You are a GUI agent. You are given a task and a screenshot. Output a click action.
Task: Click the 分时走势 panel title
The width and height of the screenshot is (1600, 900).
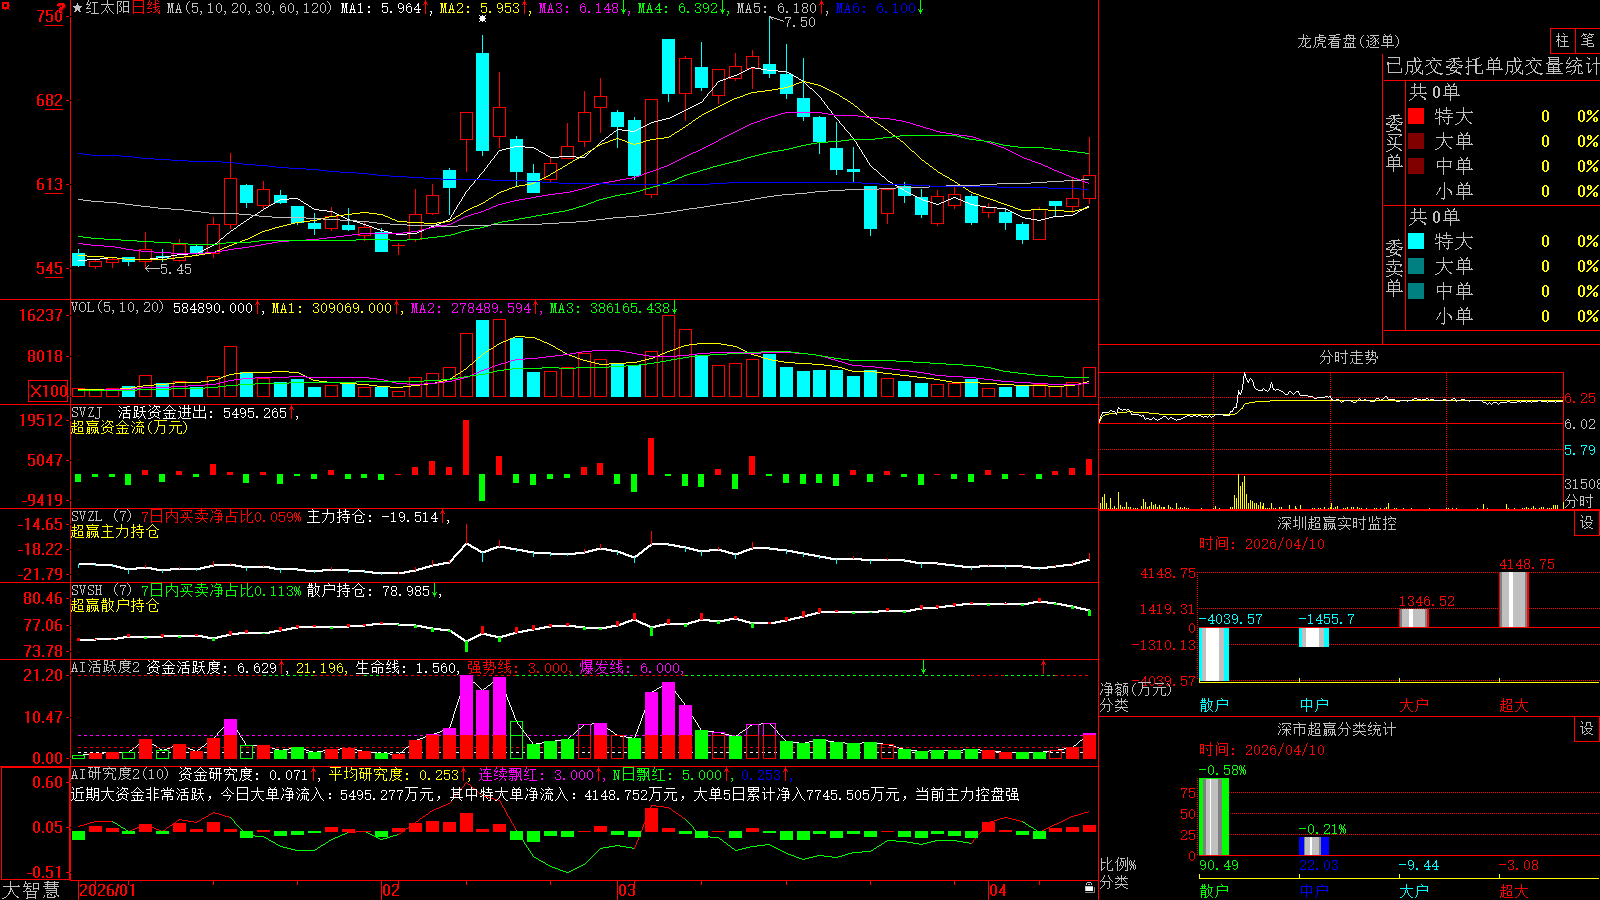pos(1348,357)
